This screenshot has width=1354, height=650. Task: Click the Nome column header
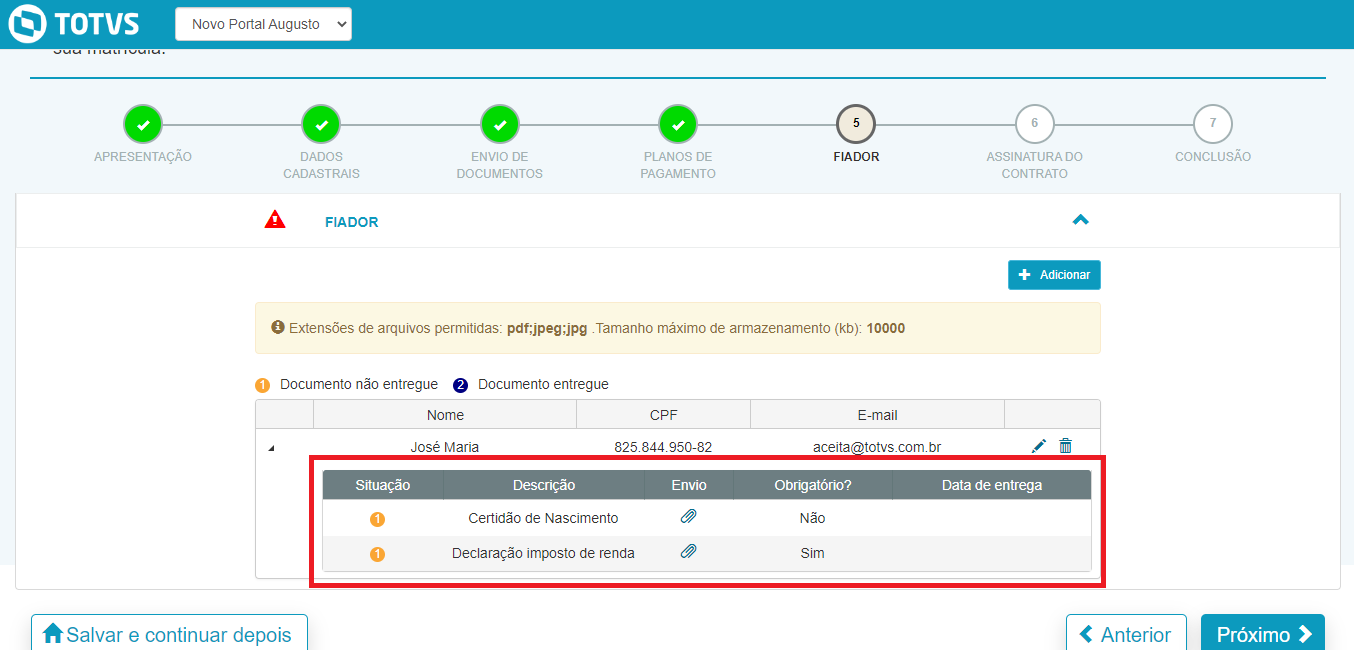[445, 415]
